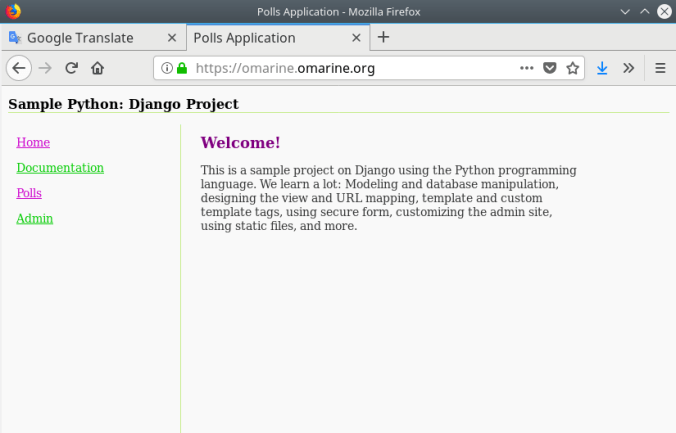
Task: Expand more tools overflow chevron
Action: pos(628,68)
